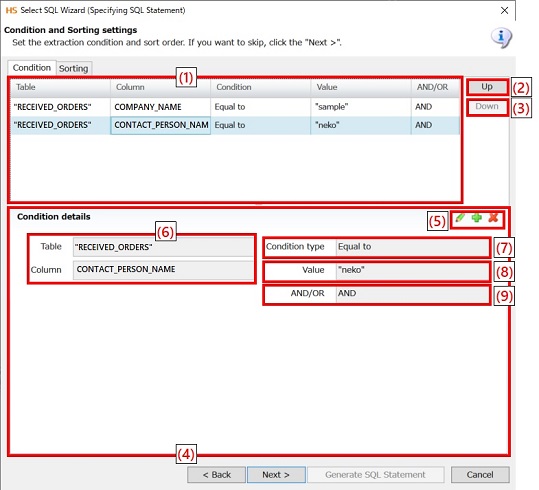Click the Generate SQL Statement button
Image resolution: width=539 pixels, height=490 pixels.
click(x=375, y=475)
